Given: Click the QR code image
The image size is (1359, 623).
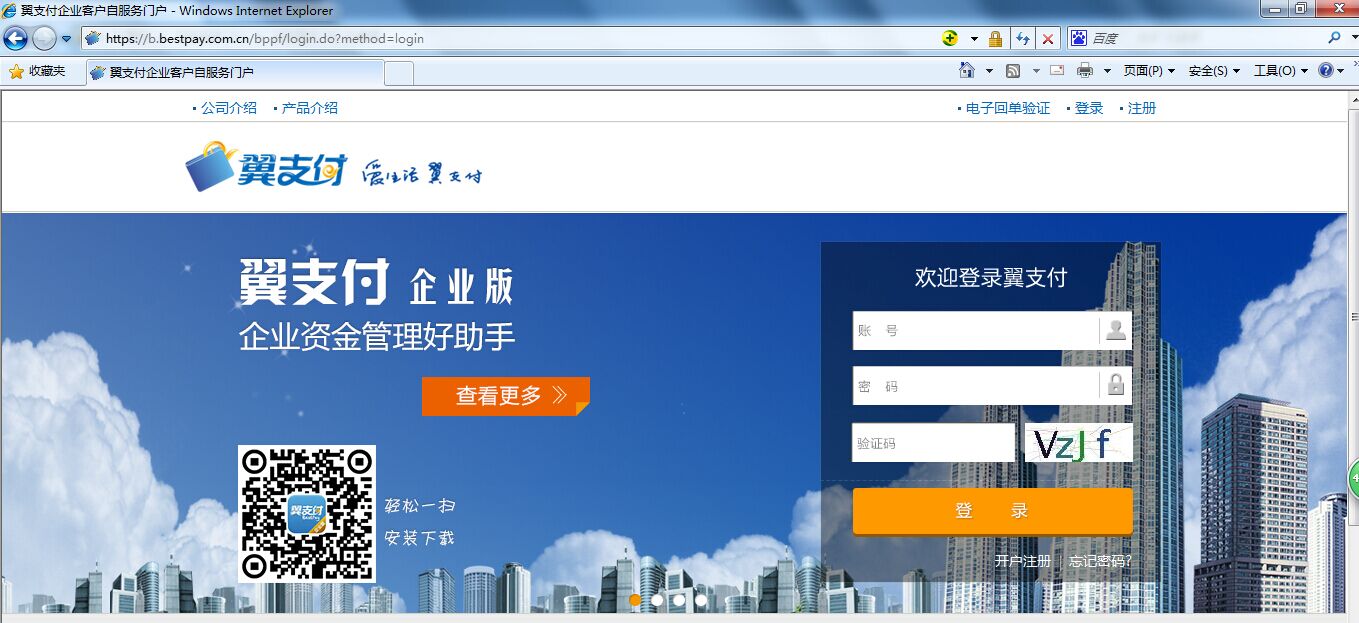Looking at the screenshot, I should [307, 514].
